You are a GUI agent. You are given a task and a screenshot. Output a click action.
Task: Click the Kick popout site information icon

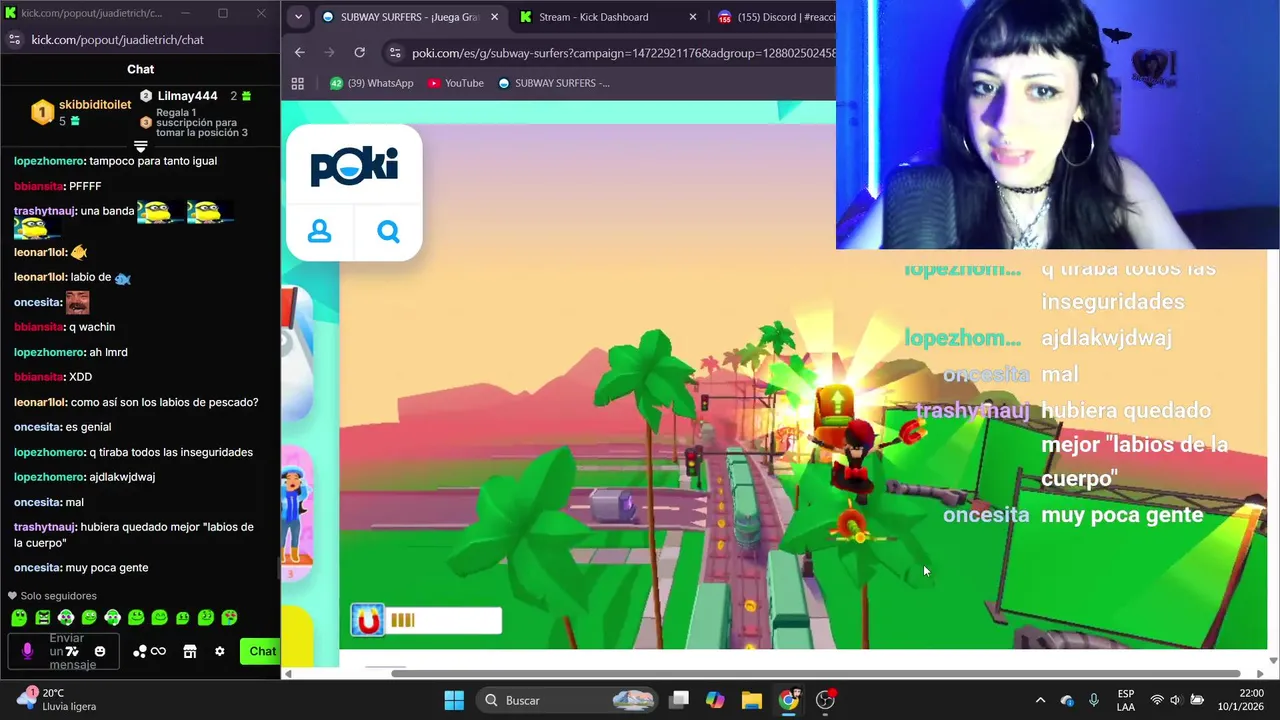point(14,40)
